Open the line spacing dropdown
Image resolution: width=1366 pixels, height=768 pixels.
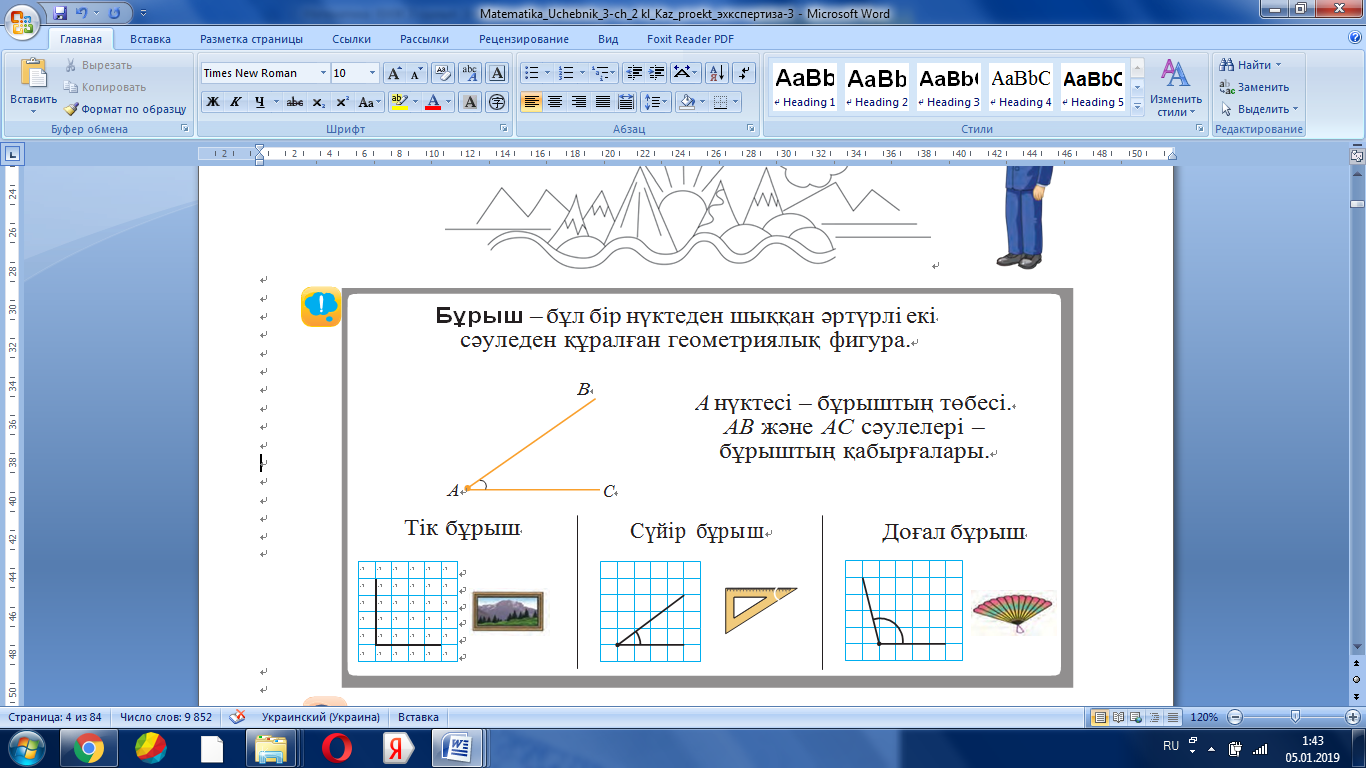point(655,102)
